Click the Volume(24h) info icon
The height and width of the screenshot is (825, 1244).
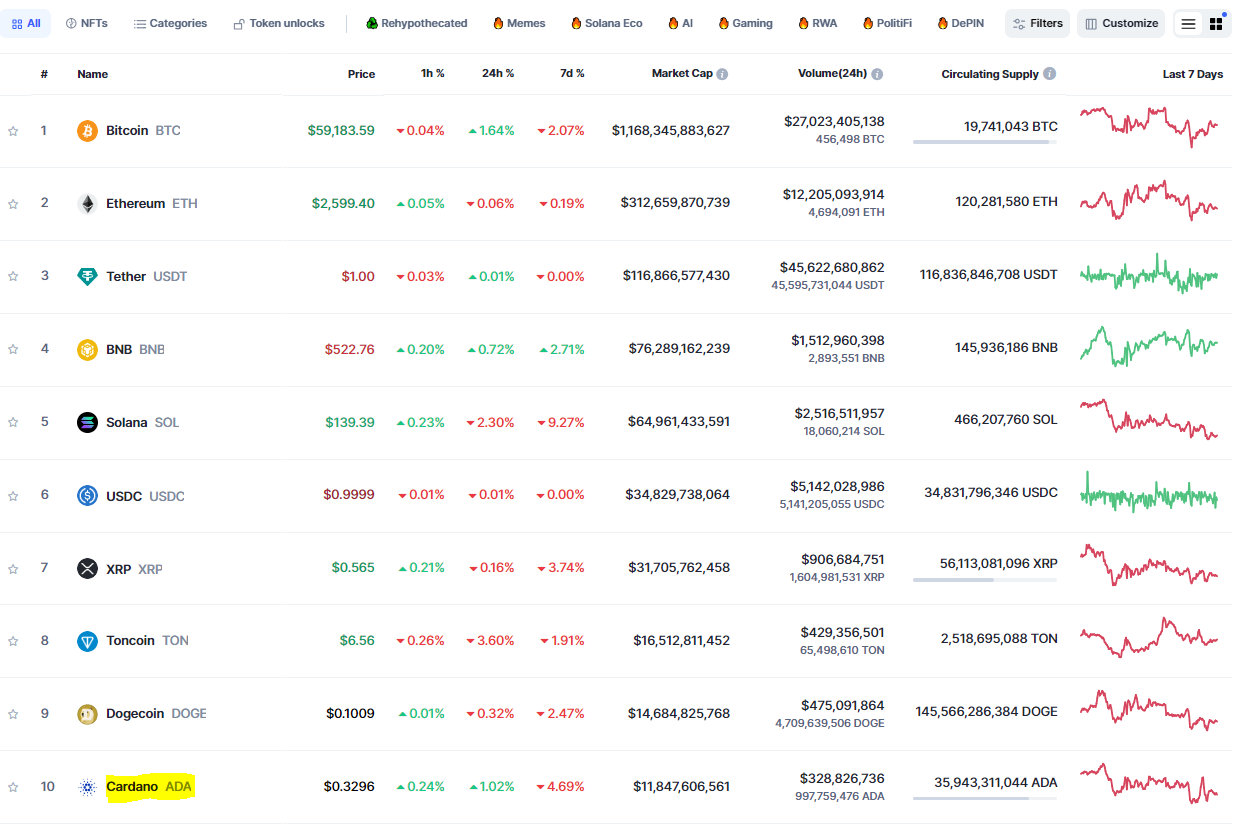(877, 74)
